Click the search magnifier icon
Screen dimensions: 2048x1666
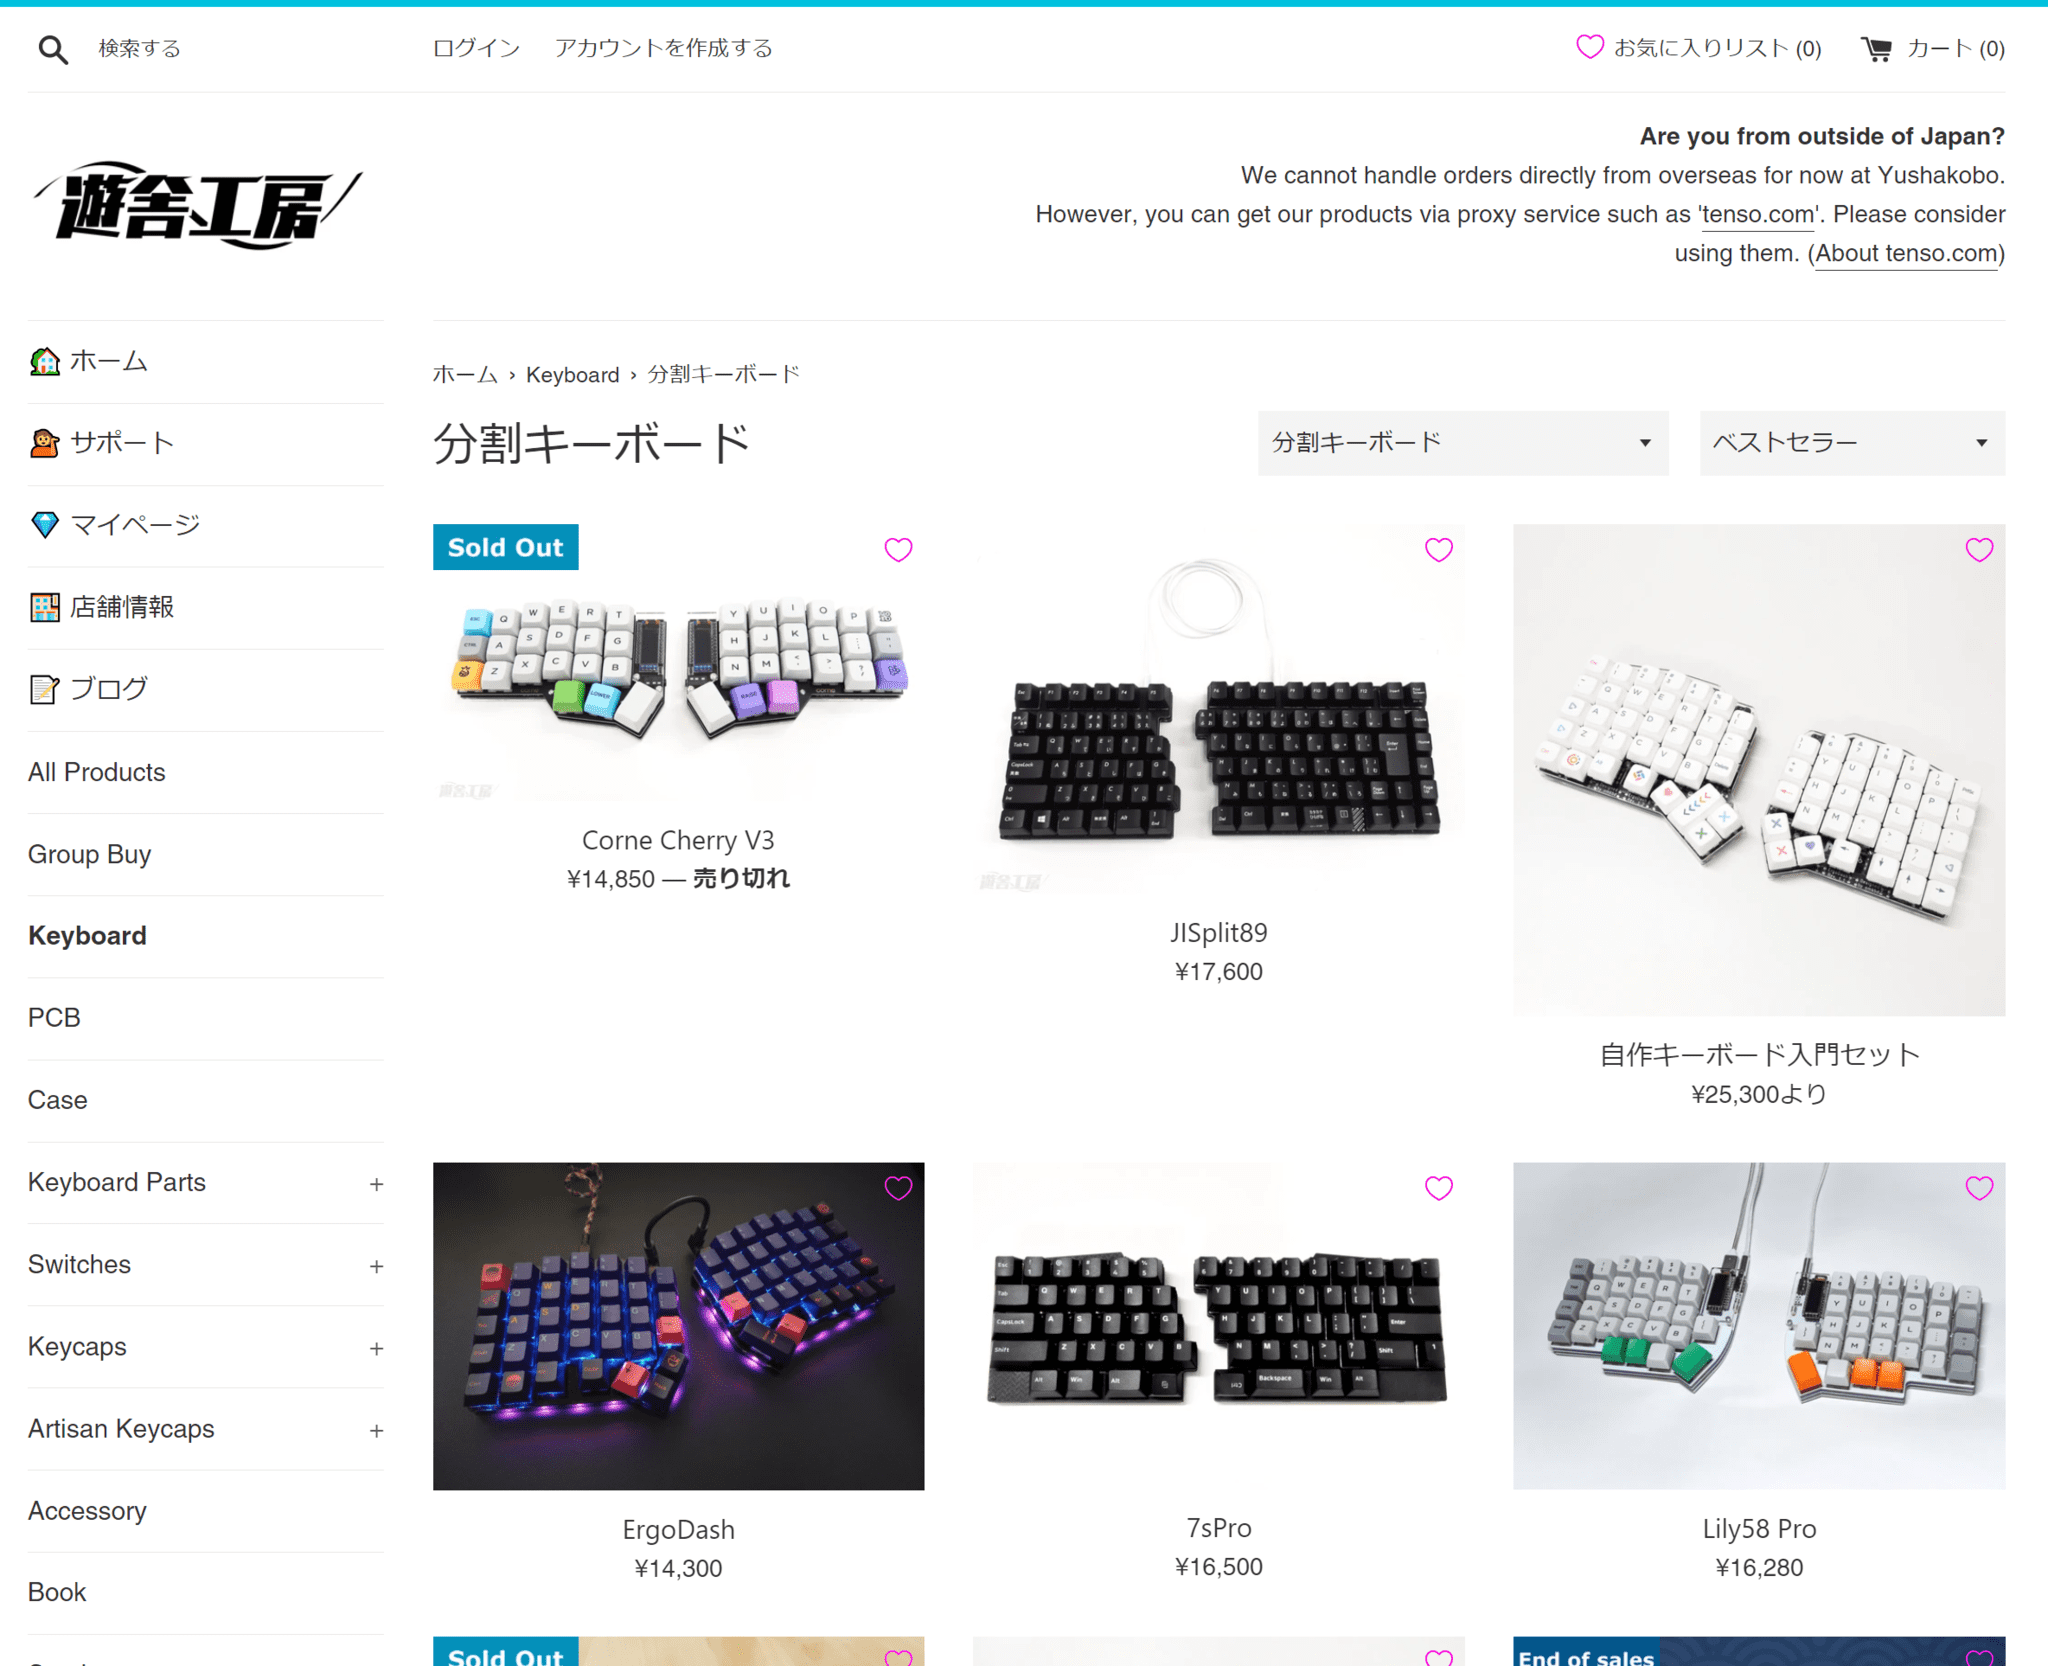pyautogui.click(x=53, y=49)
